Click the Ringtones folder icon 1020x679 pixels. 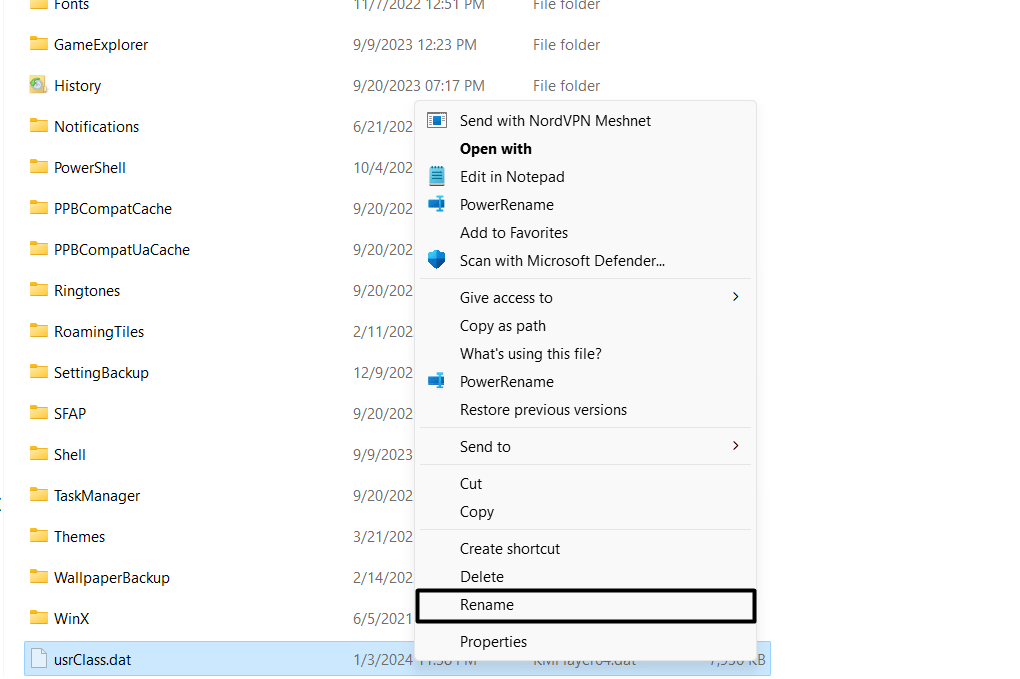37,290
